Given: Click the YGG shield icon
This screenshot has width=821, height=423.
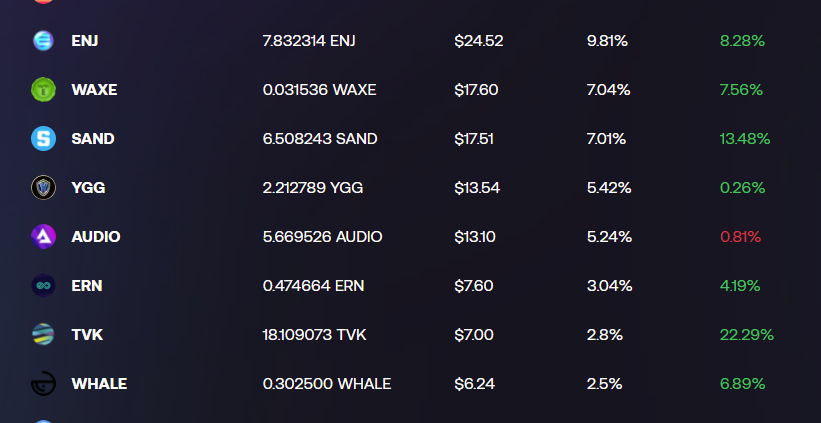Looking at the screenshot, I should (x=43, y=187).
